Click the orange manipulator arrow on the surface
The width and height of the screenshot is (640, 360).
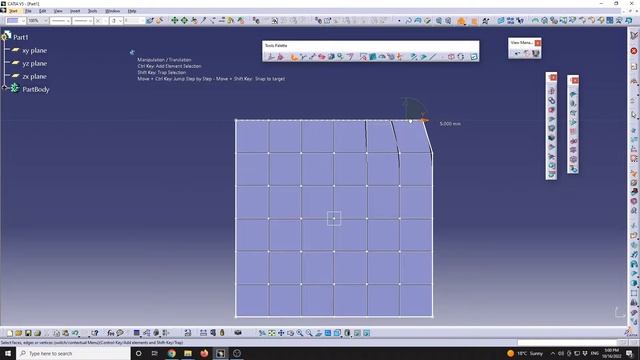[424, 120]
